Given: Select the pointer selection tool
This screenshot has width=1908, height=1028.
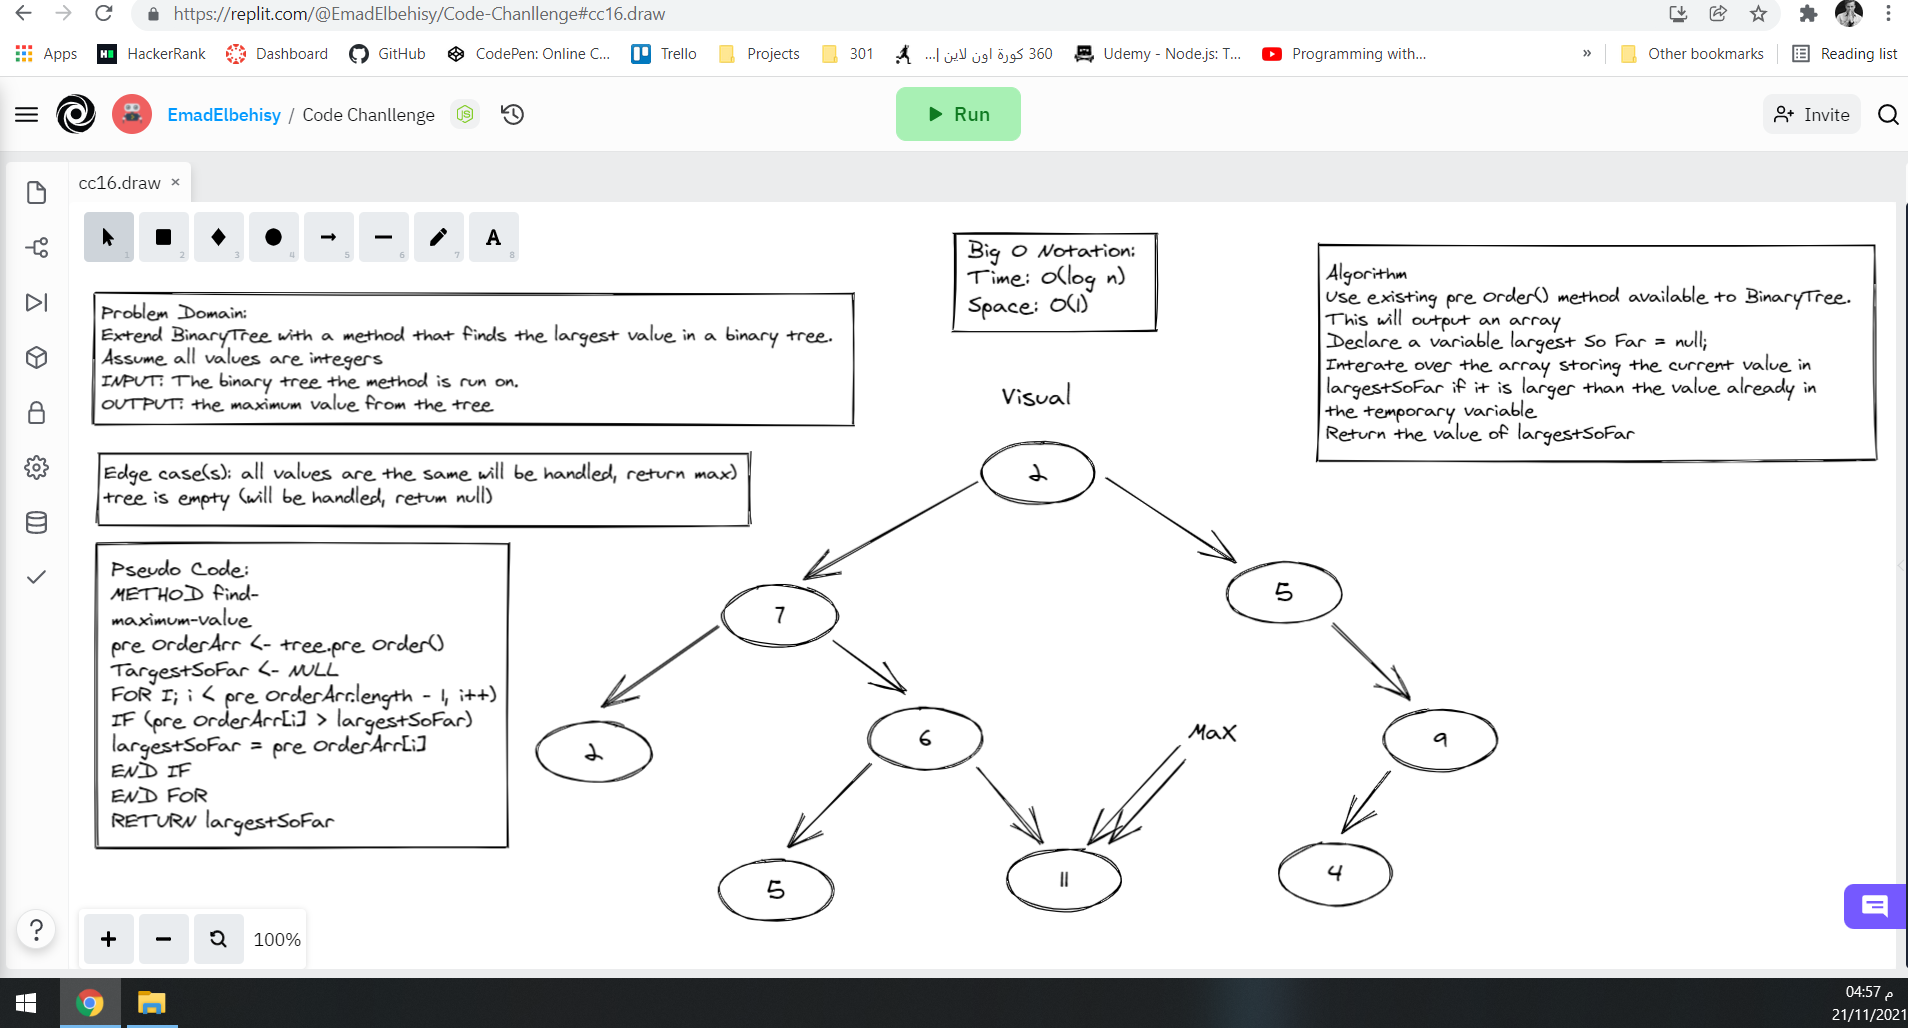Looking at the screenshot, I should pos(109,237).
